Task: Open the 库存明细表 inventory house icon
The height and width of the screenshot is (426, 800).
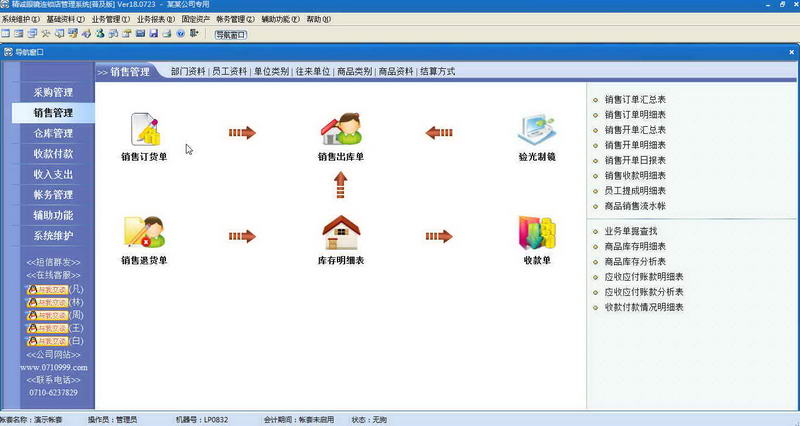Action: pyautogui.click(x=340, y=234)
